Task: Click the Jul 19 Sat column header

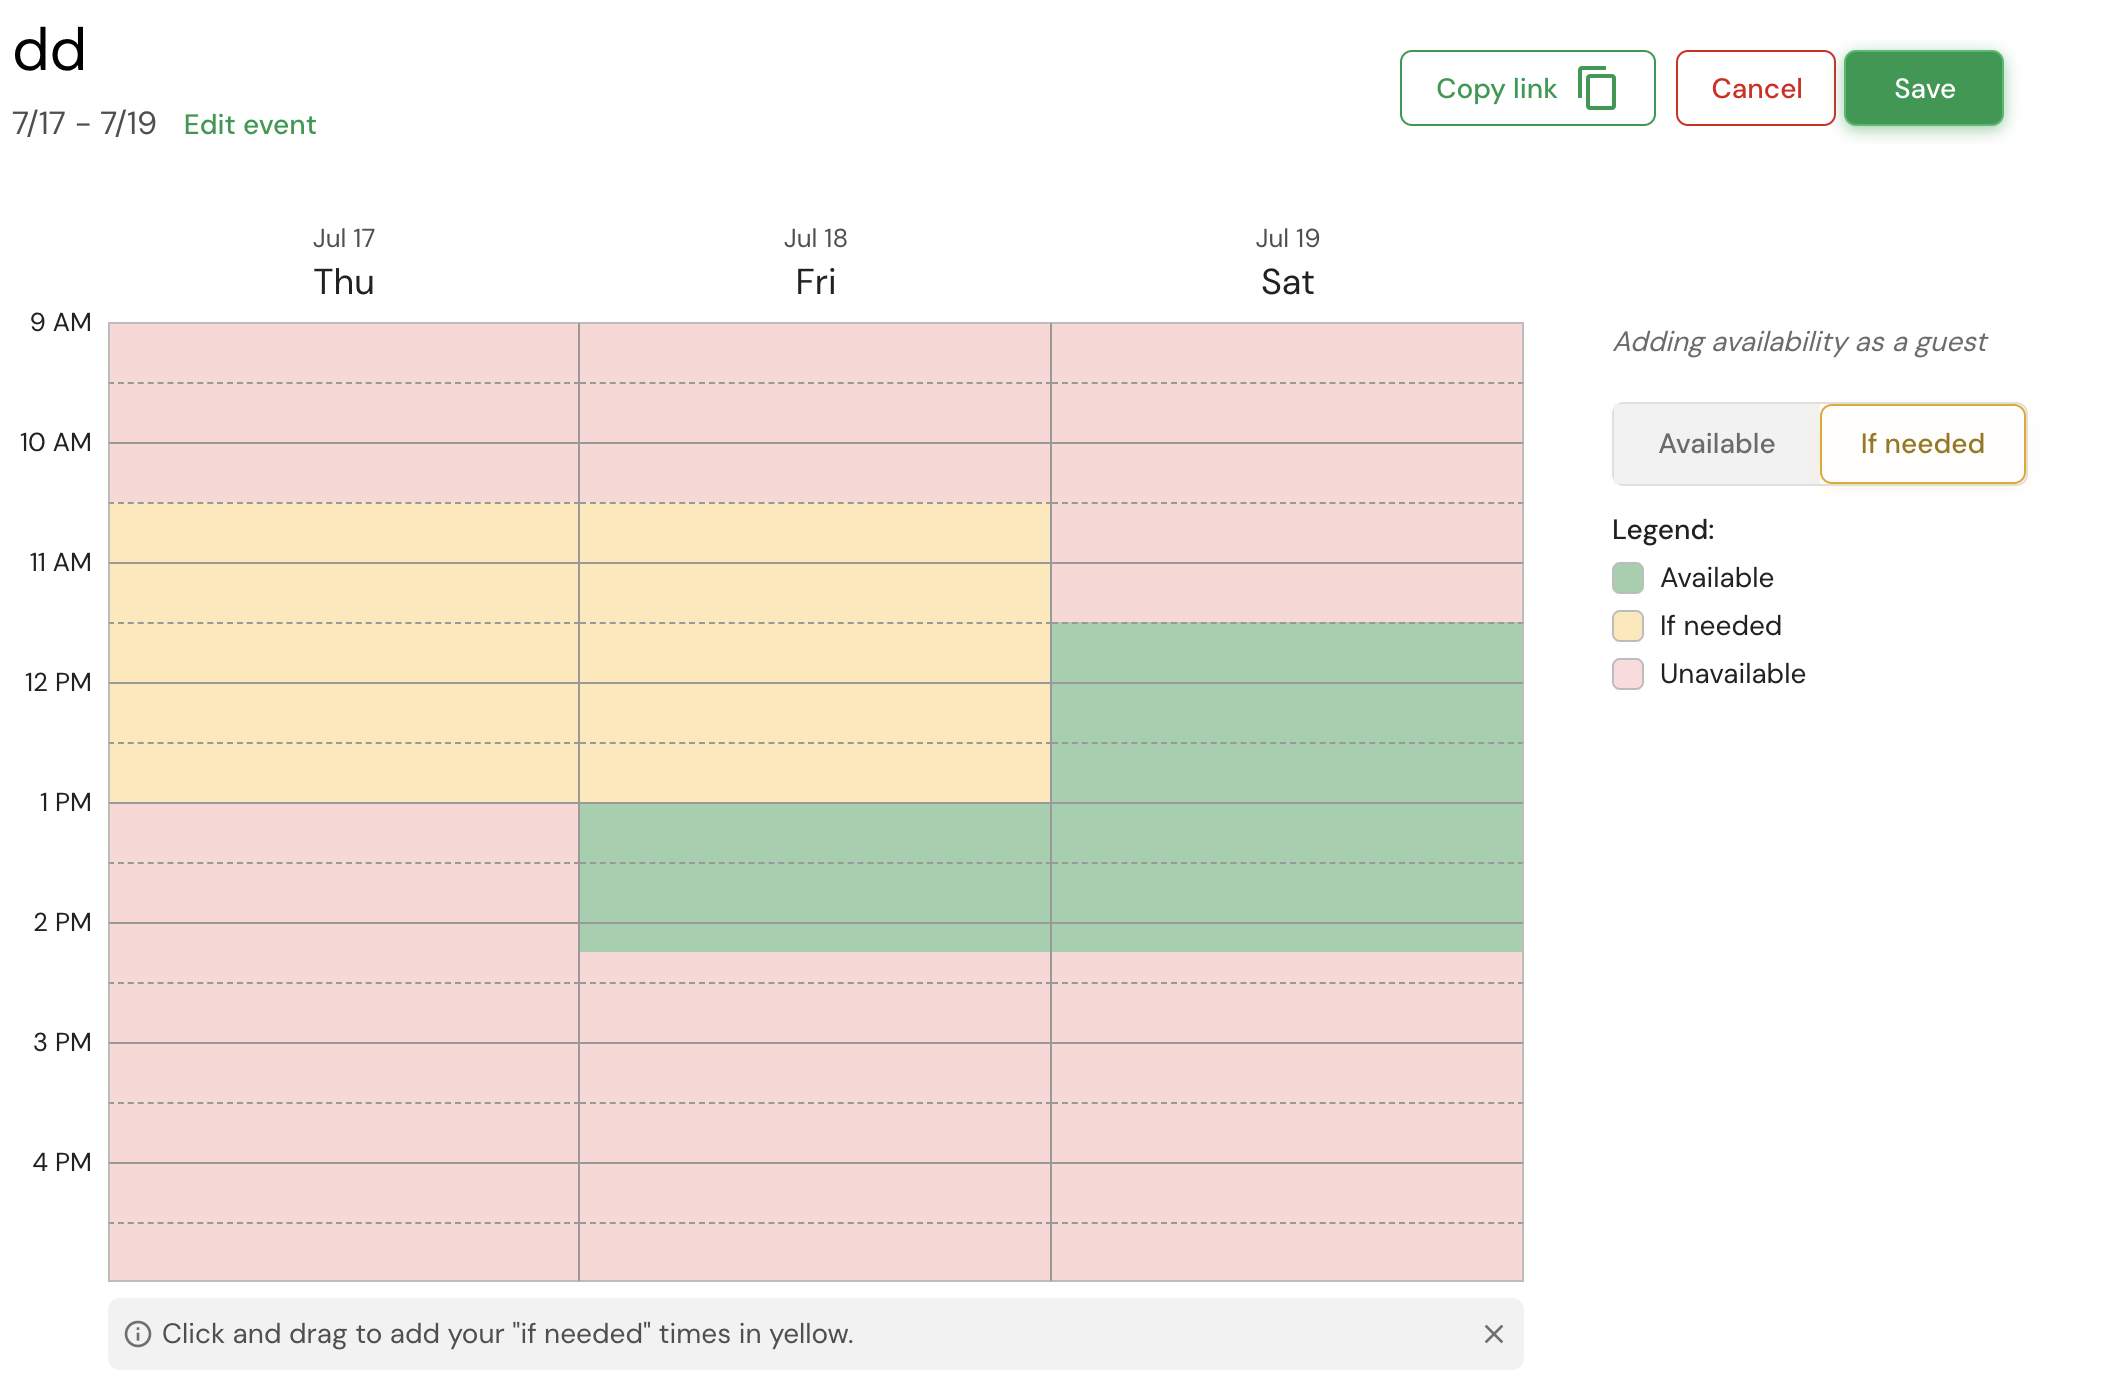Action: tap(1287, 262)
